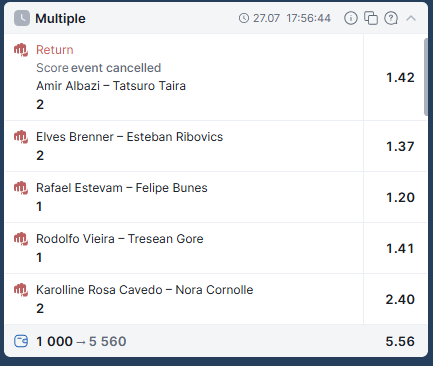Collapse the Multiple bet with the chevron
This screenshot has width=433, height=366.
(411, 18)
